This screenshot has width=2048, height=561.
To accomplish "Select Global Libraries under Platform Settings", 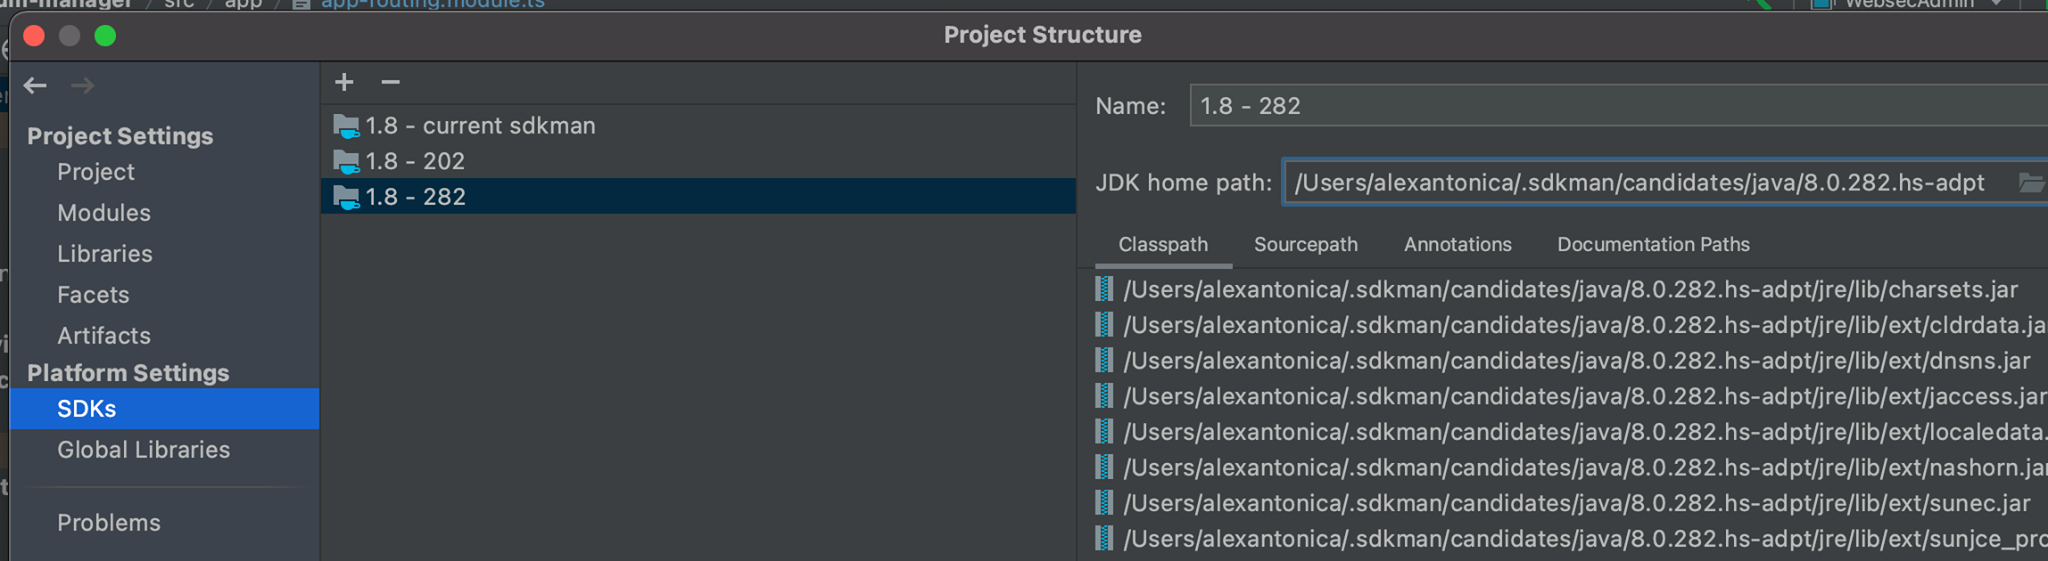I will coord(143,450).
